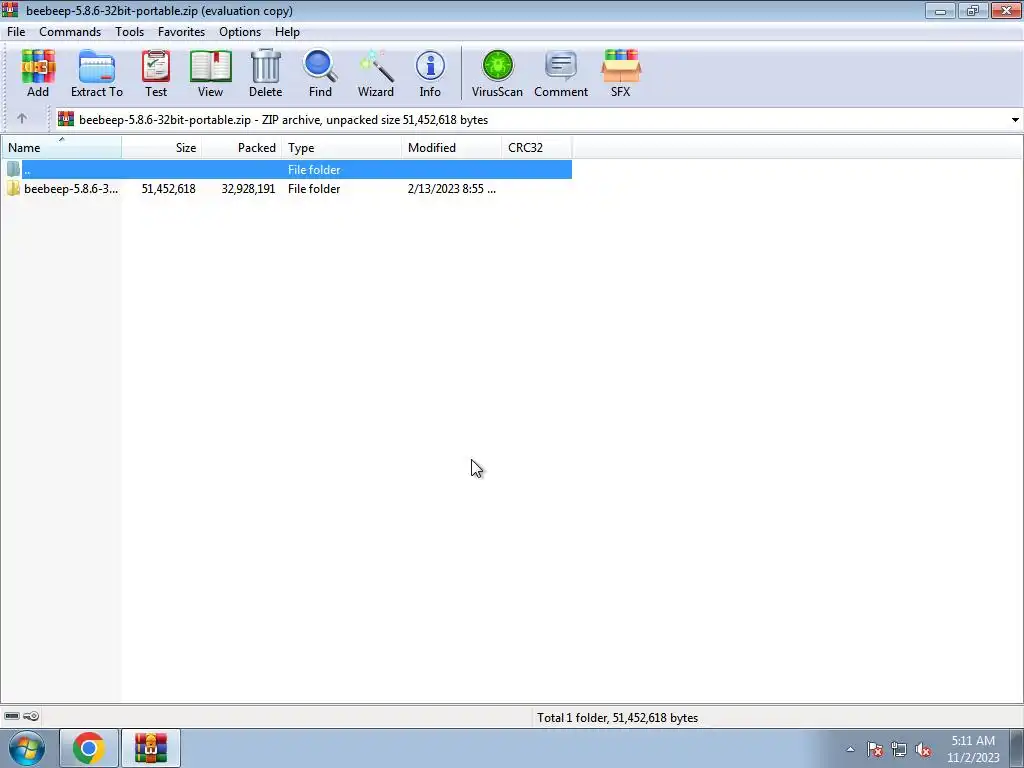The image size is (1024, 768).
Task: Click the Delete trash can icon
Action: [265, 73]
